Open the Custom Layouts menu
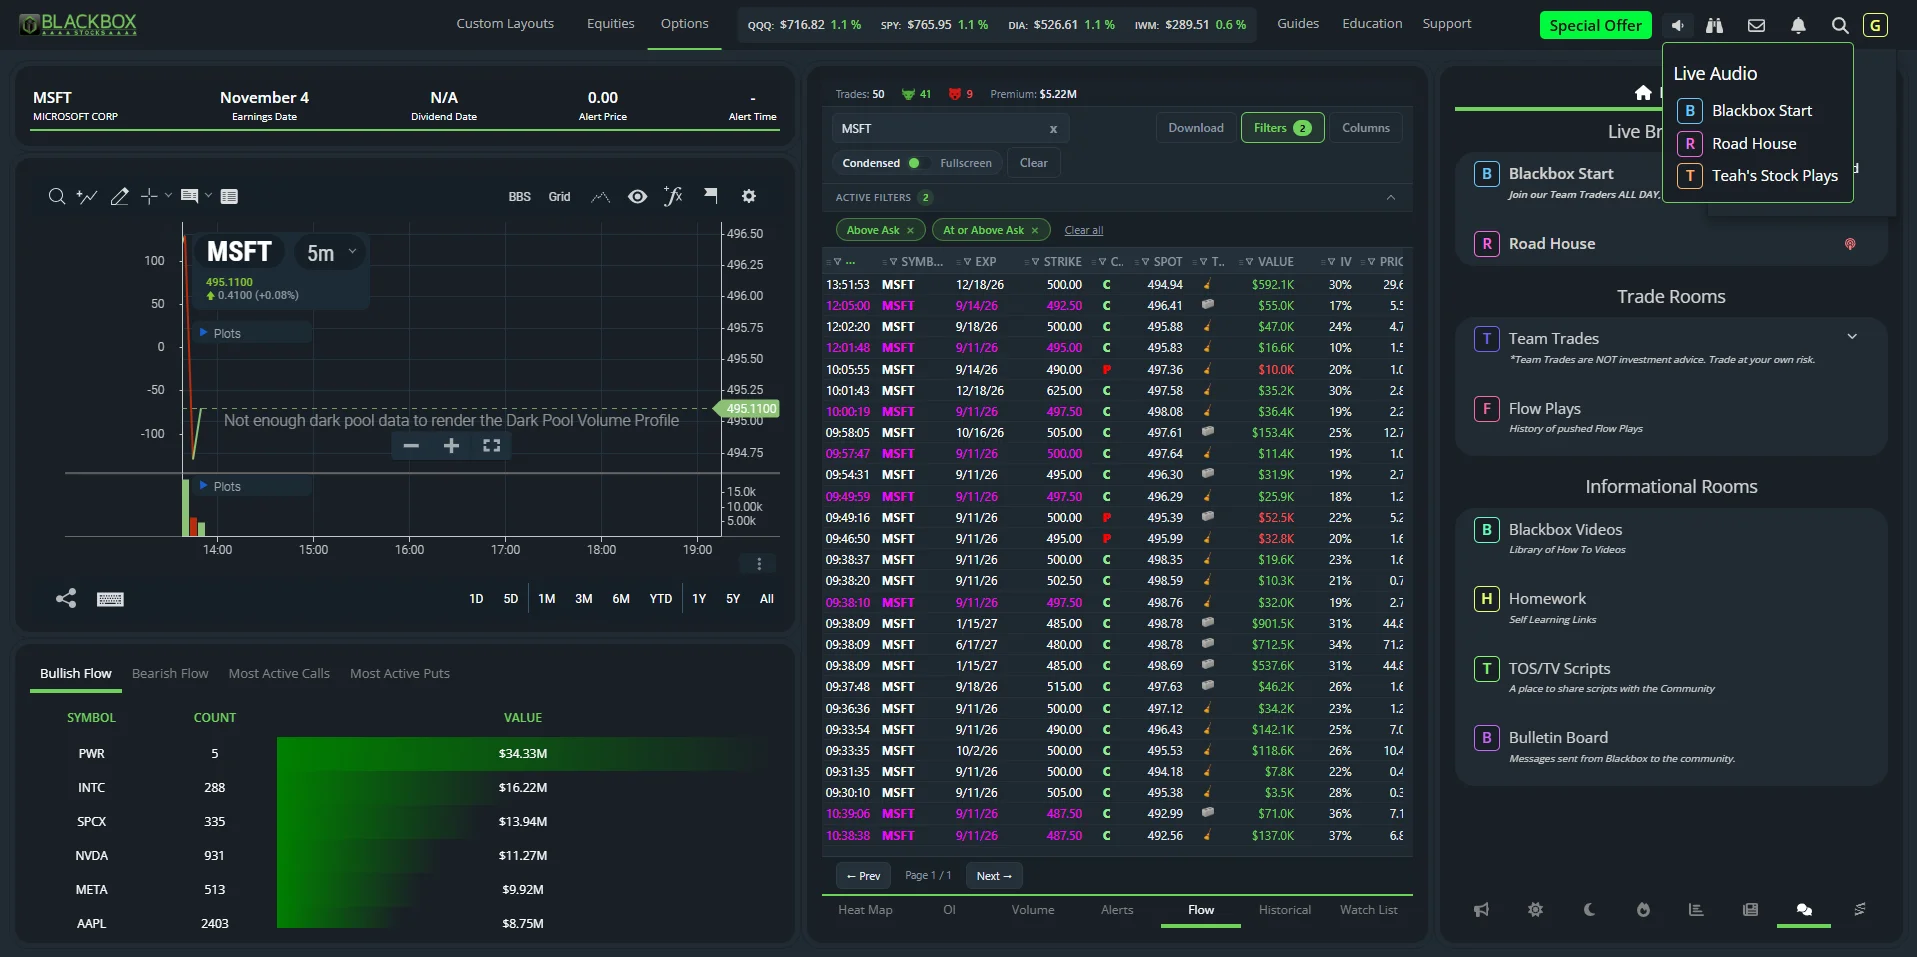Image resolution: width=1917 pixels, height=957 pixels. pos(505,24)
